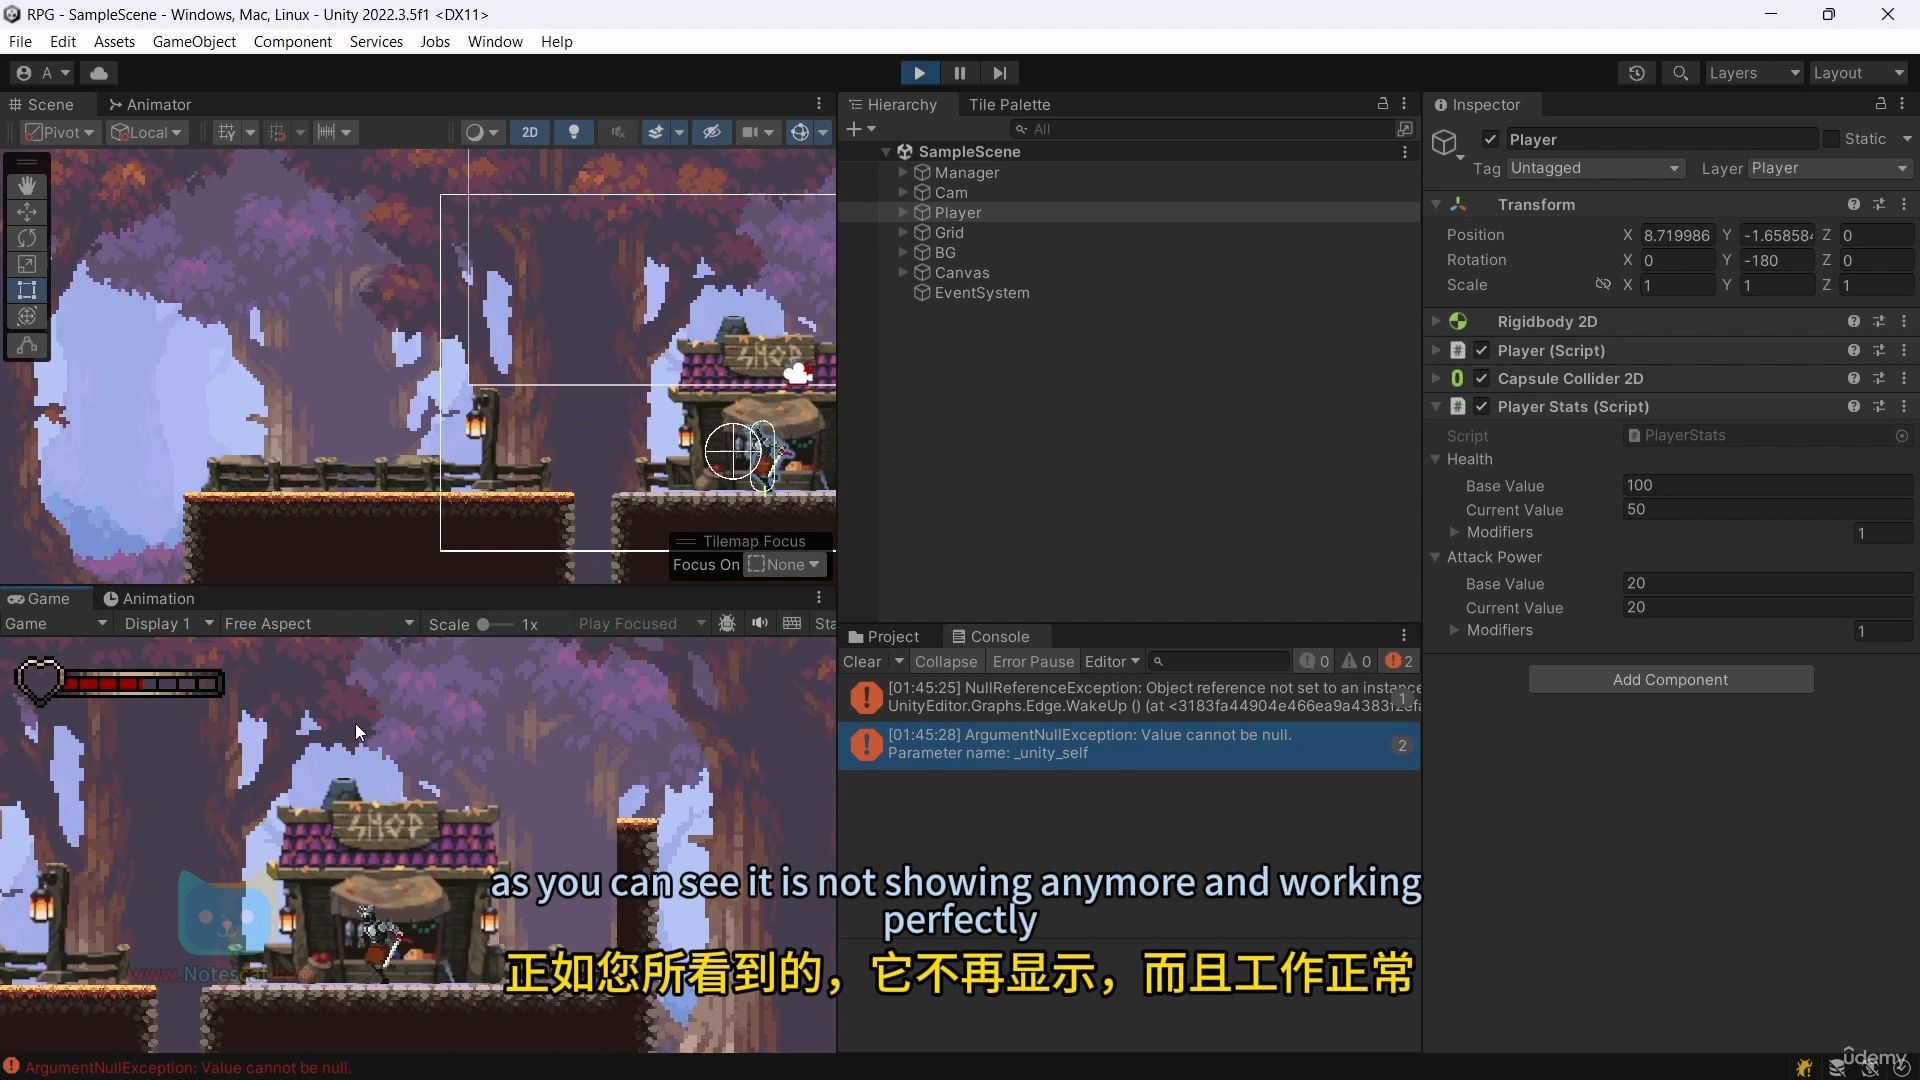1920x1080 pixels.
Task: Toggle Error Pause in the Console
Action: point(1033,661)
